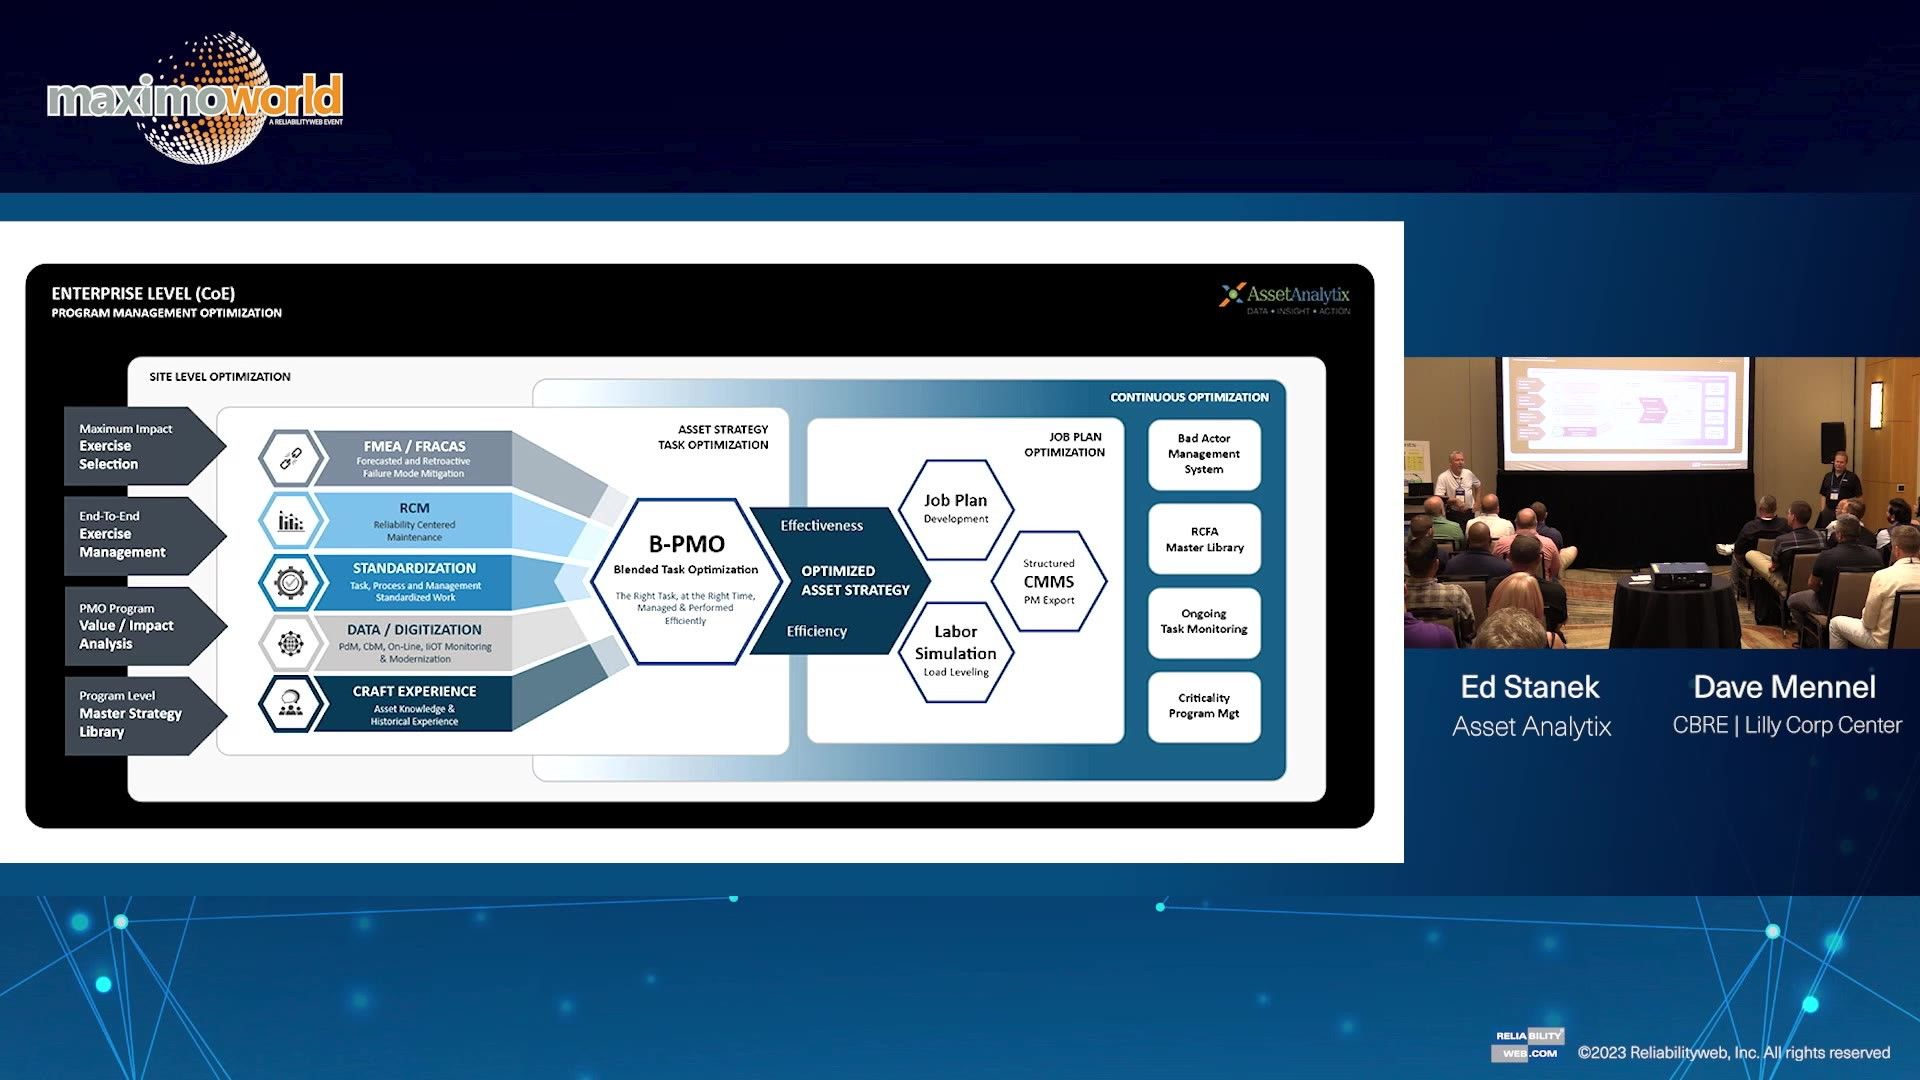Click the B-PMO Blended Task Optimization hexagon
Screen dimensions: 1920x1080
coord(686,580)
